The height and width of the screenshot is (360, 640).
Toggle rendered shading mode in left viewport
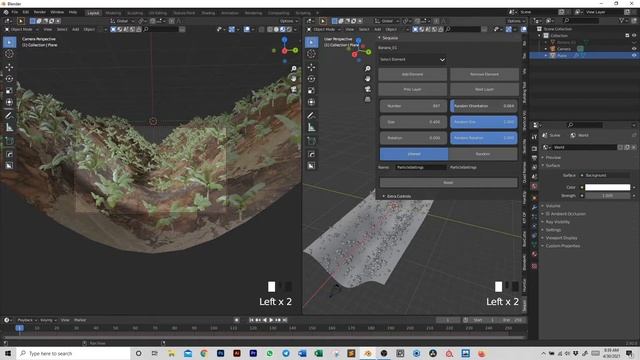289,29
